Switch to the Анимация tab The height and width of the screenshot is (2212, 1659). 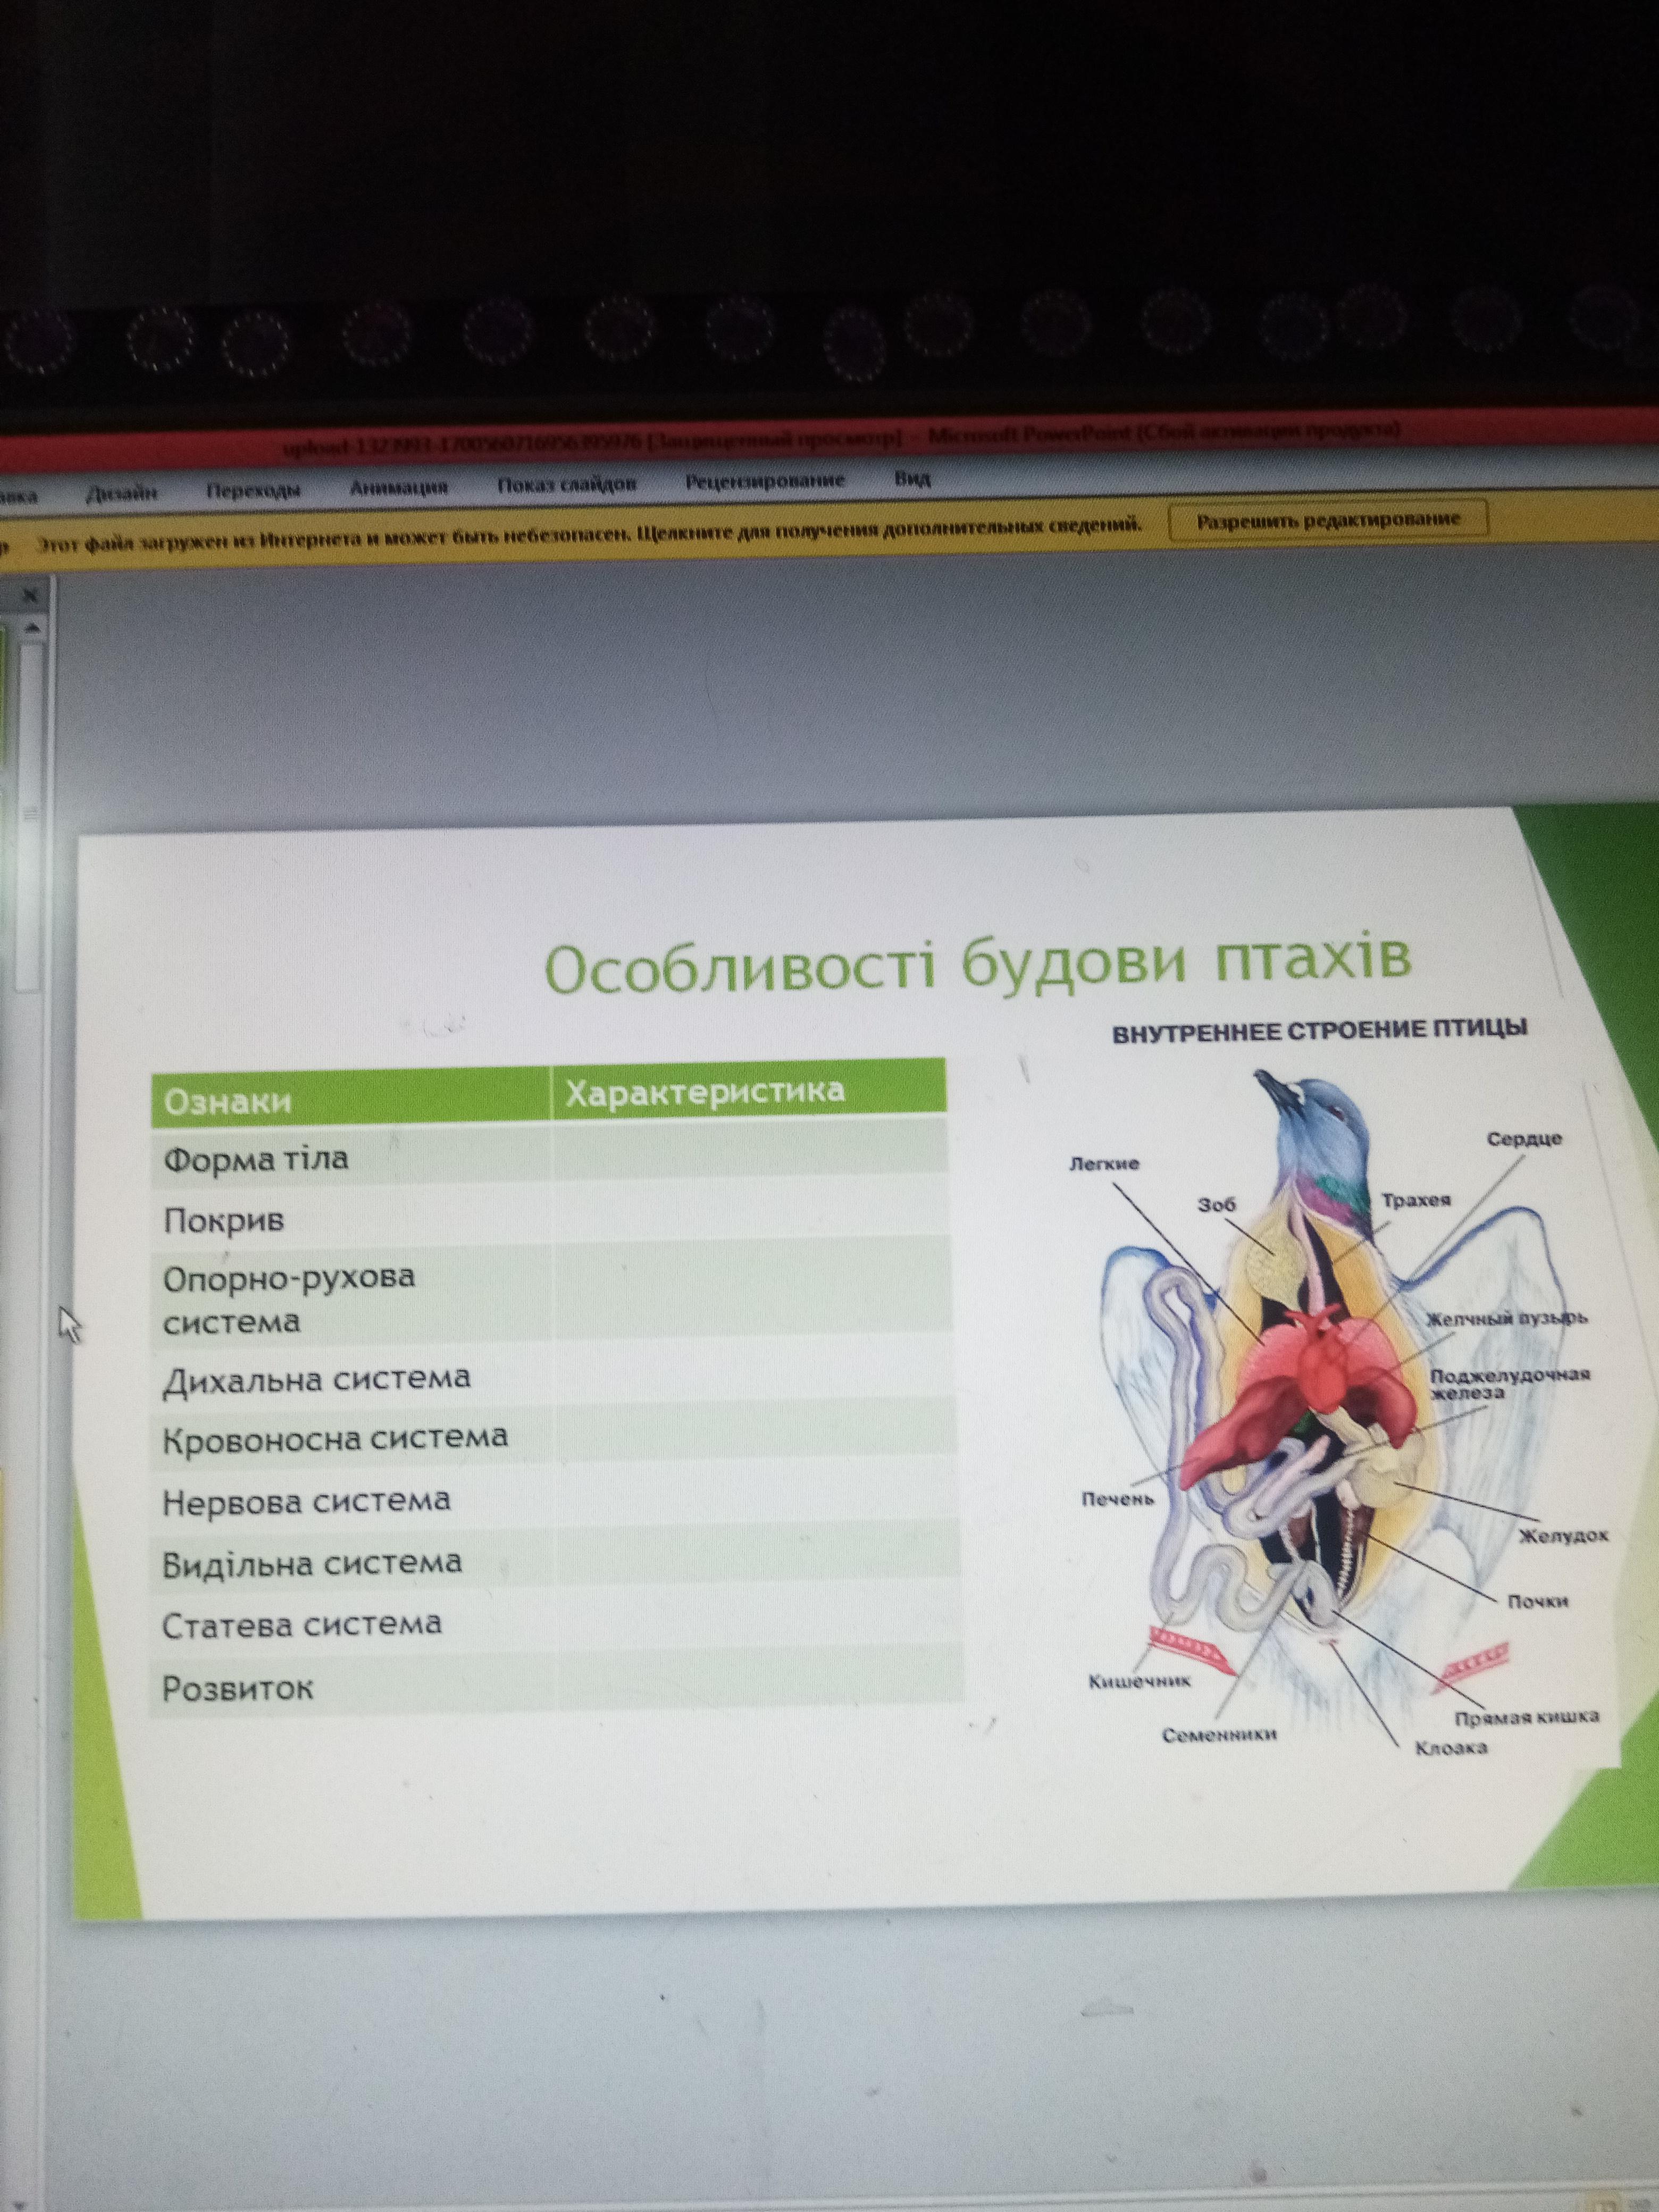(x=398, y=487)
